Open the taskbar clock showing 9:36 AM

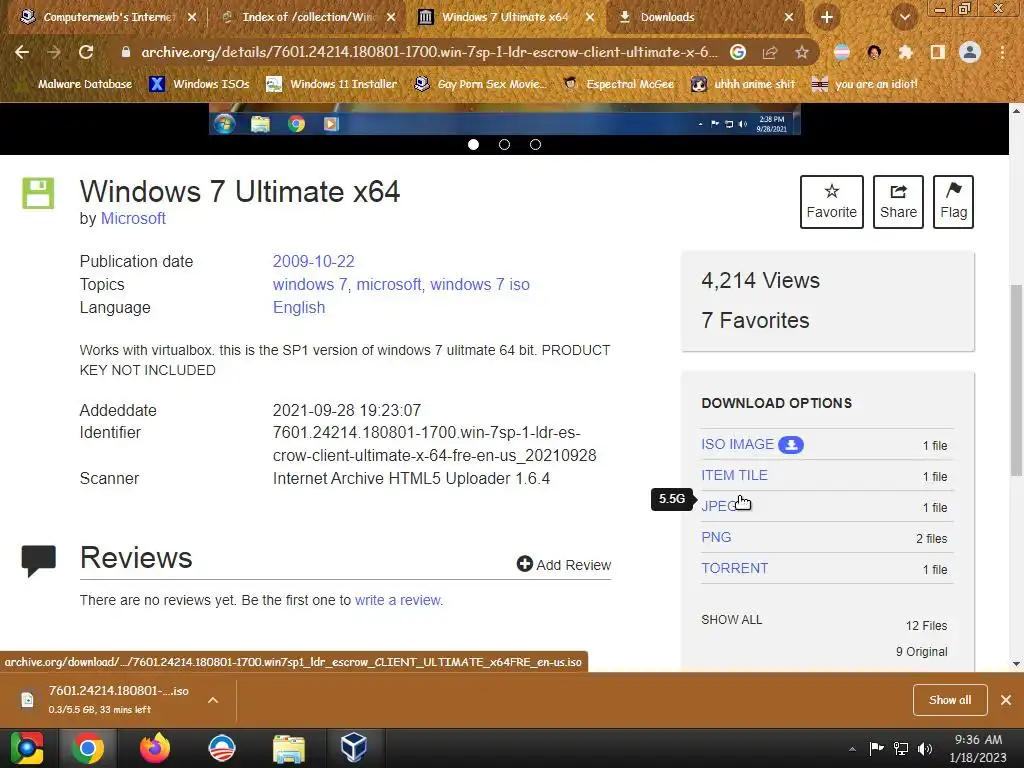(978, 748)
